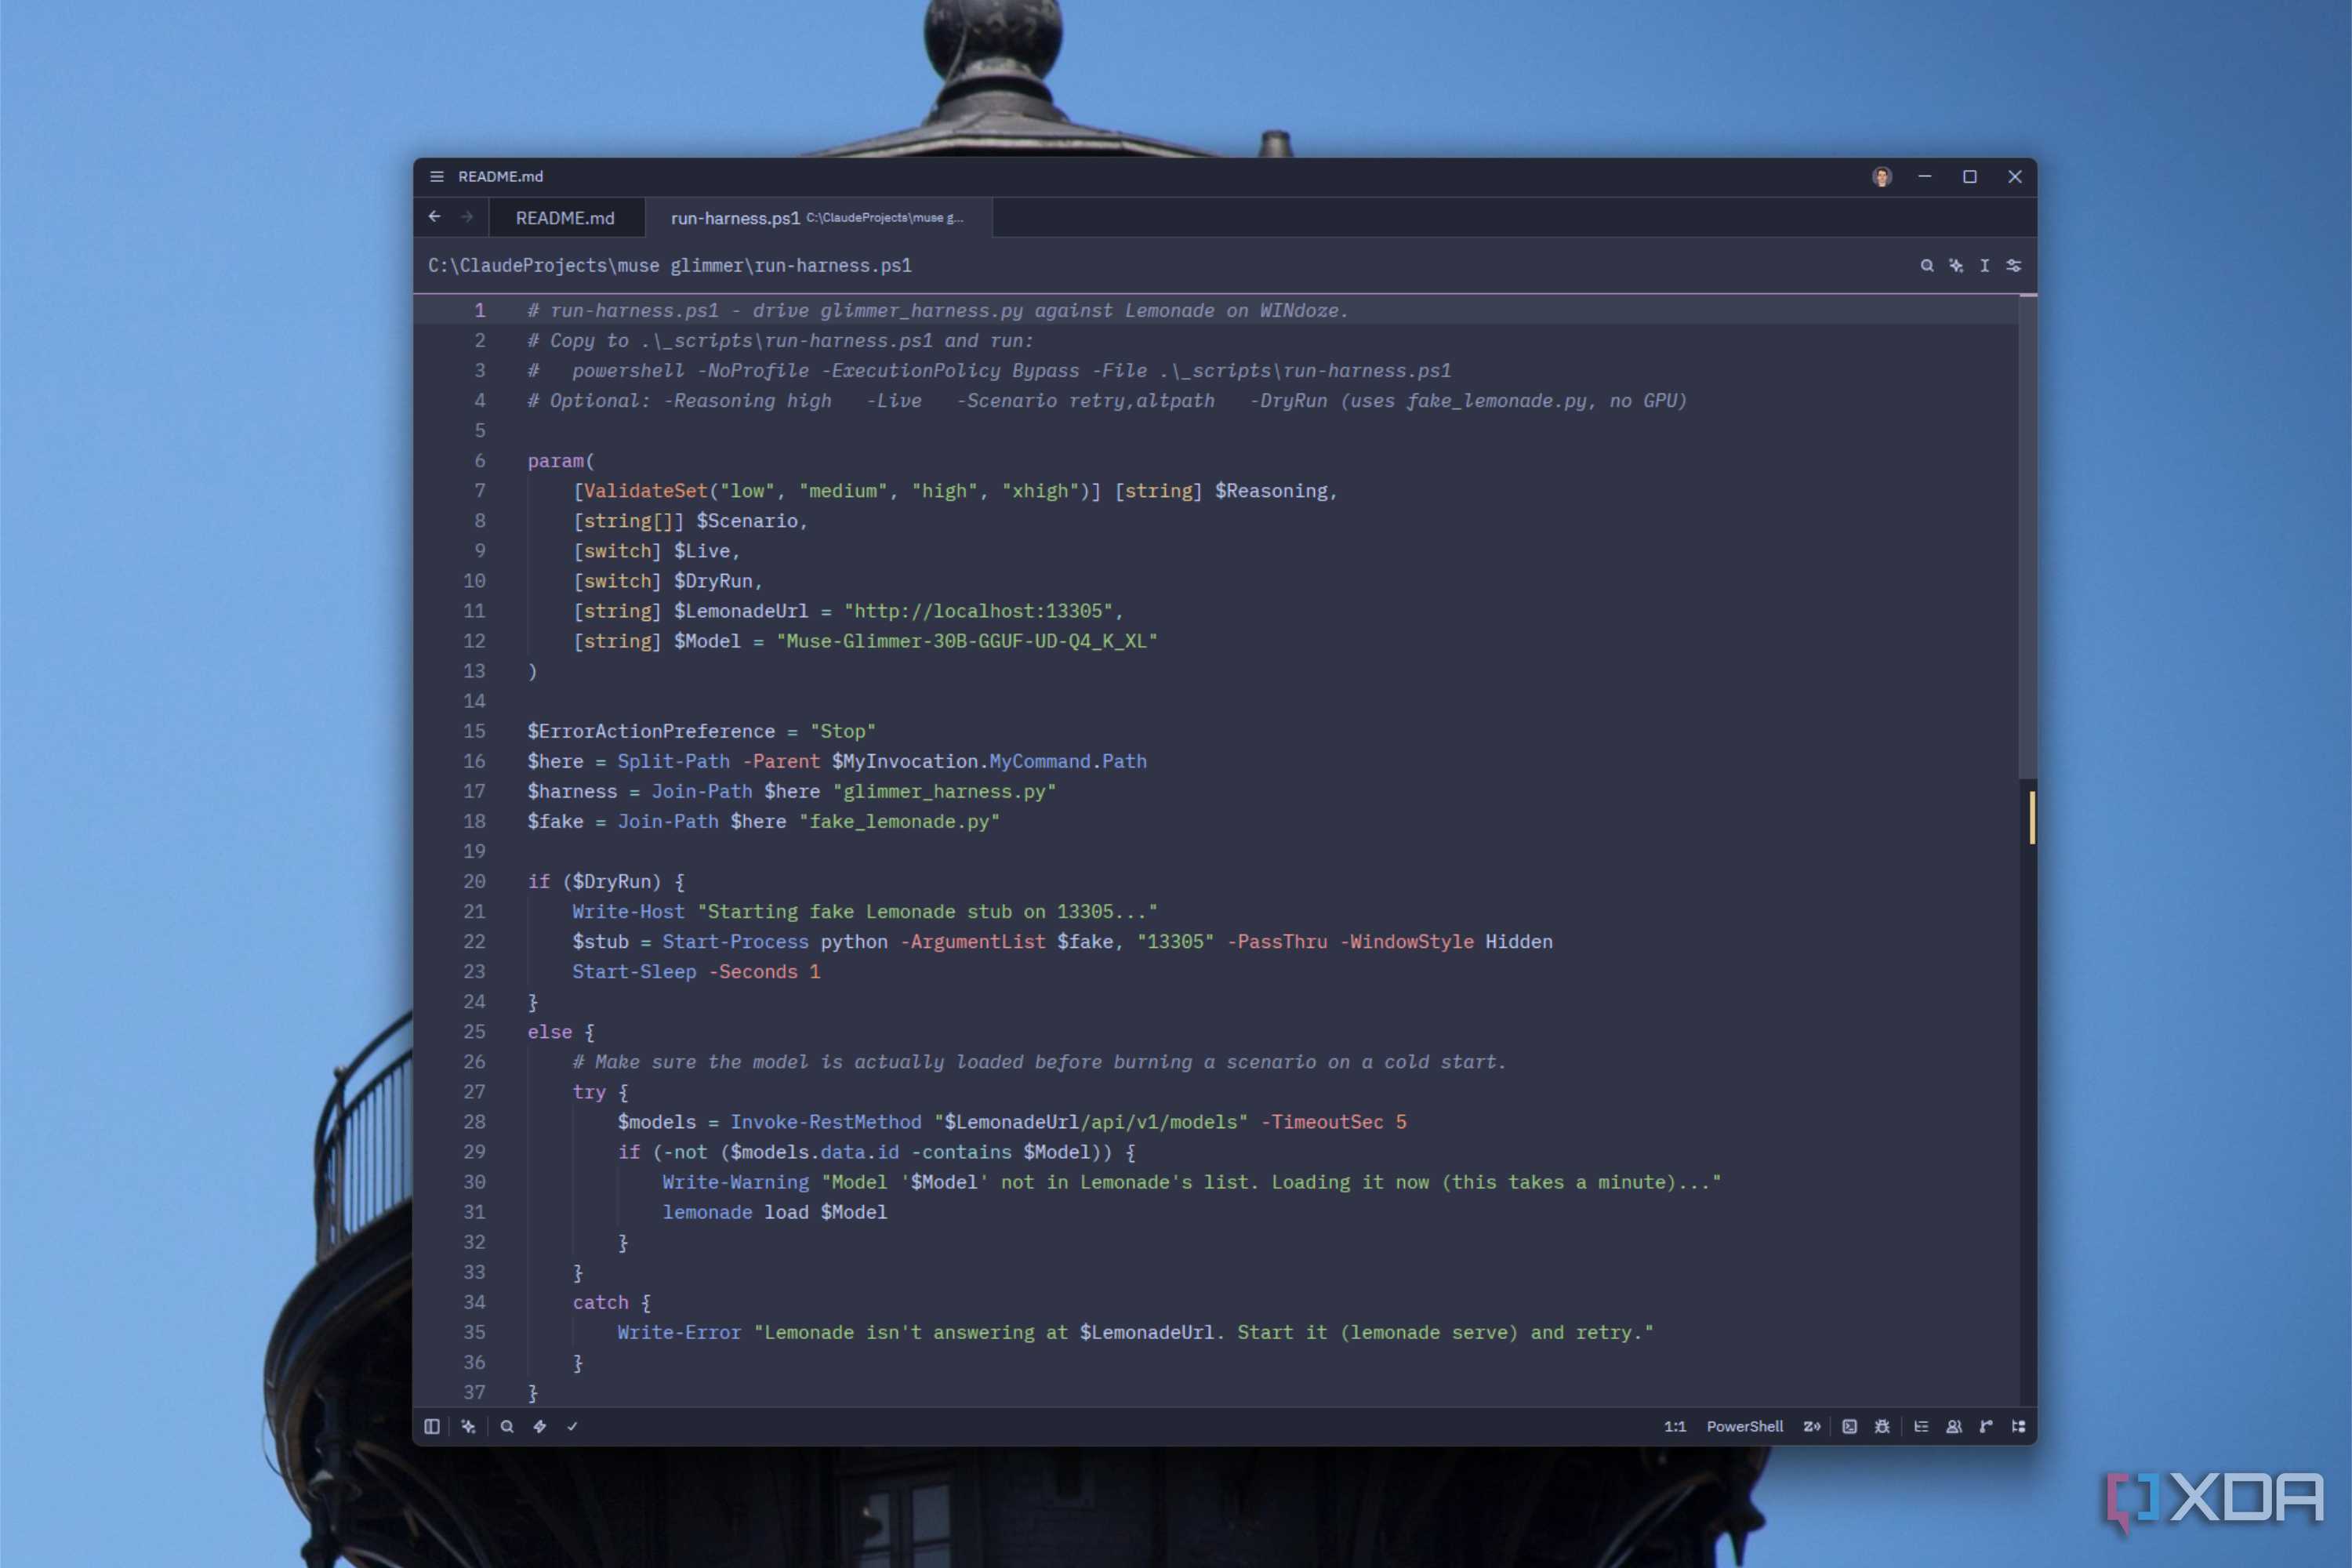Toggle the left dock panel icon in status bar

point(432,1426)
